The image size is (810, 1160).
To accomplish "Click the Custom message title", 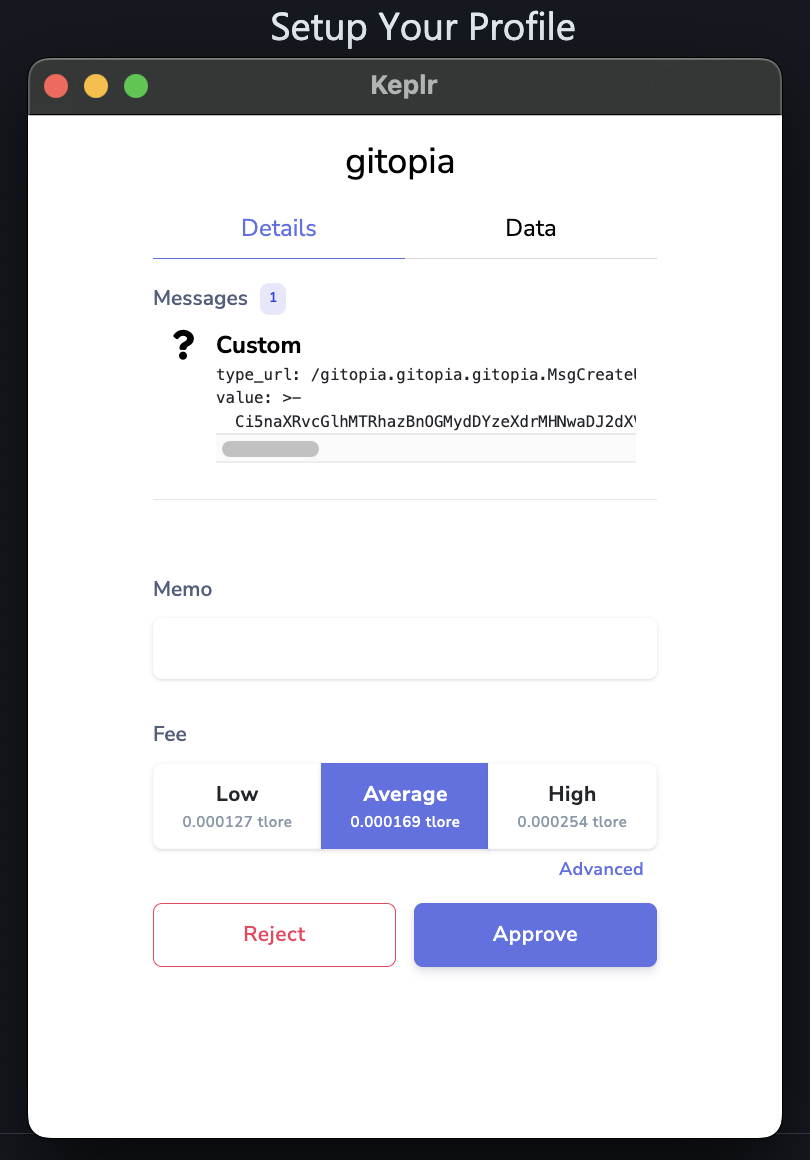I will coord(258,345).
